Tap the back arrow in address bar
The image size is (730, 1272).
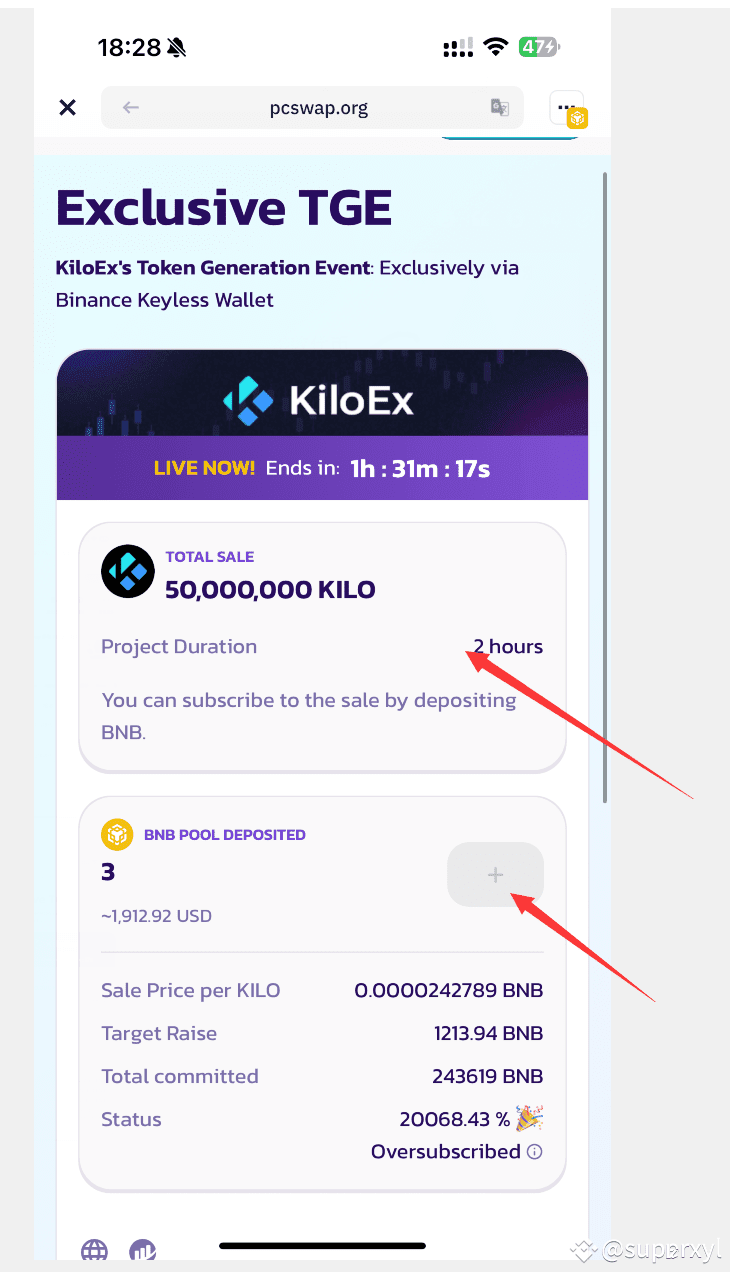point(131,108)
